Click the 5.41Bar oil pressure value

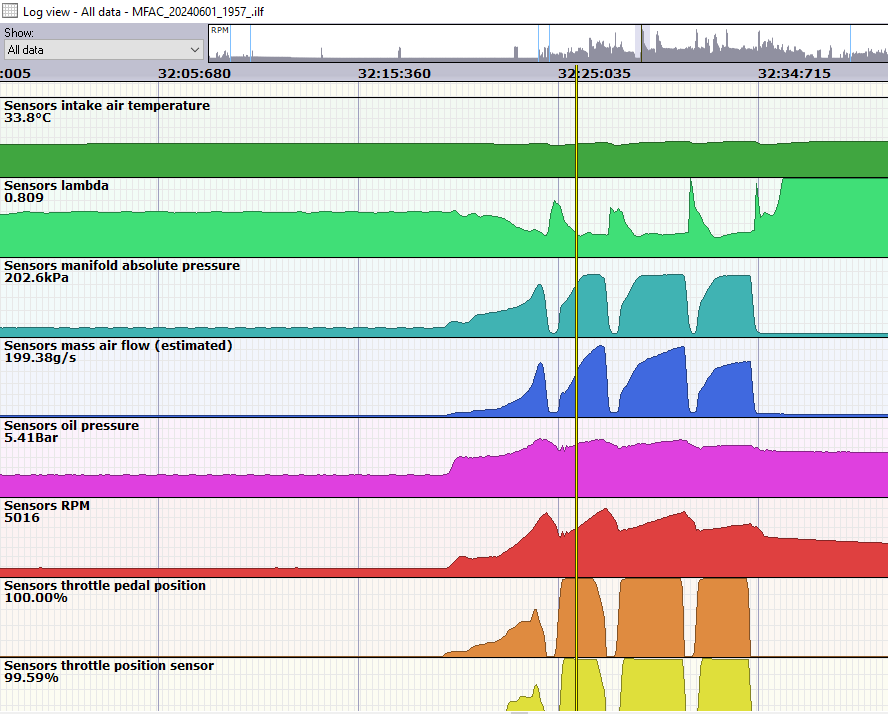click(x=31, y=438)
